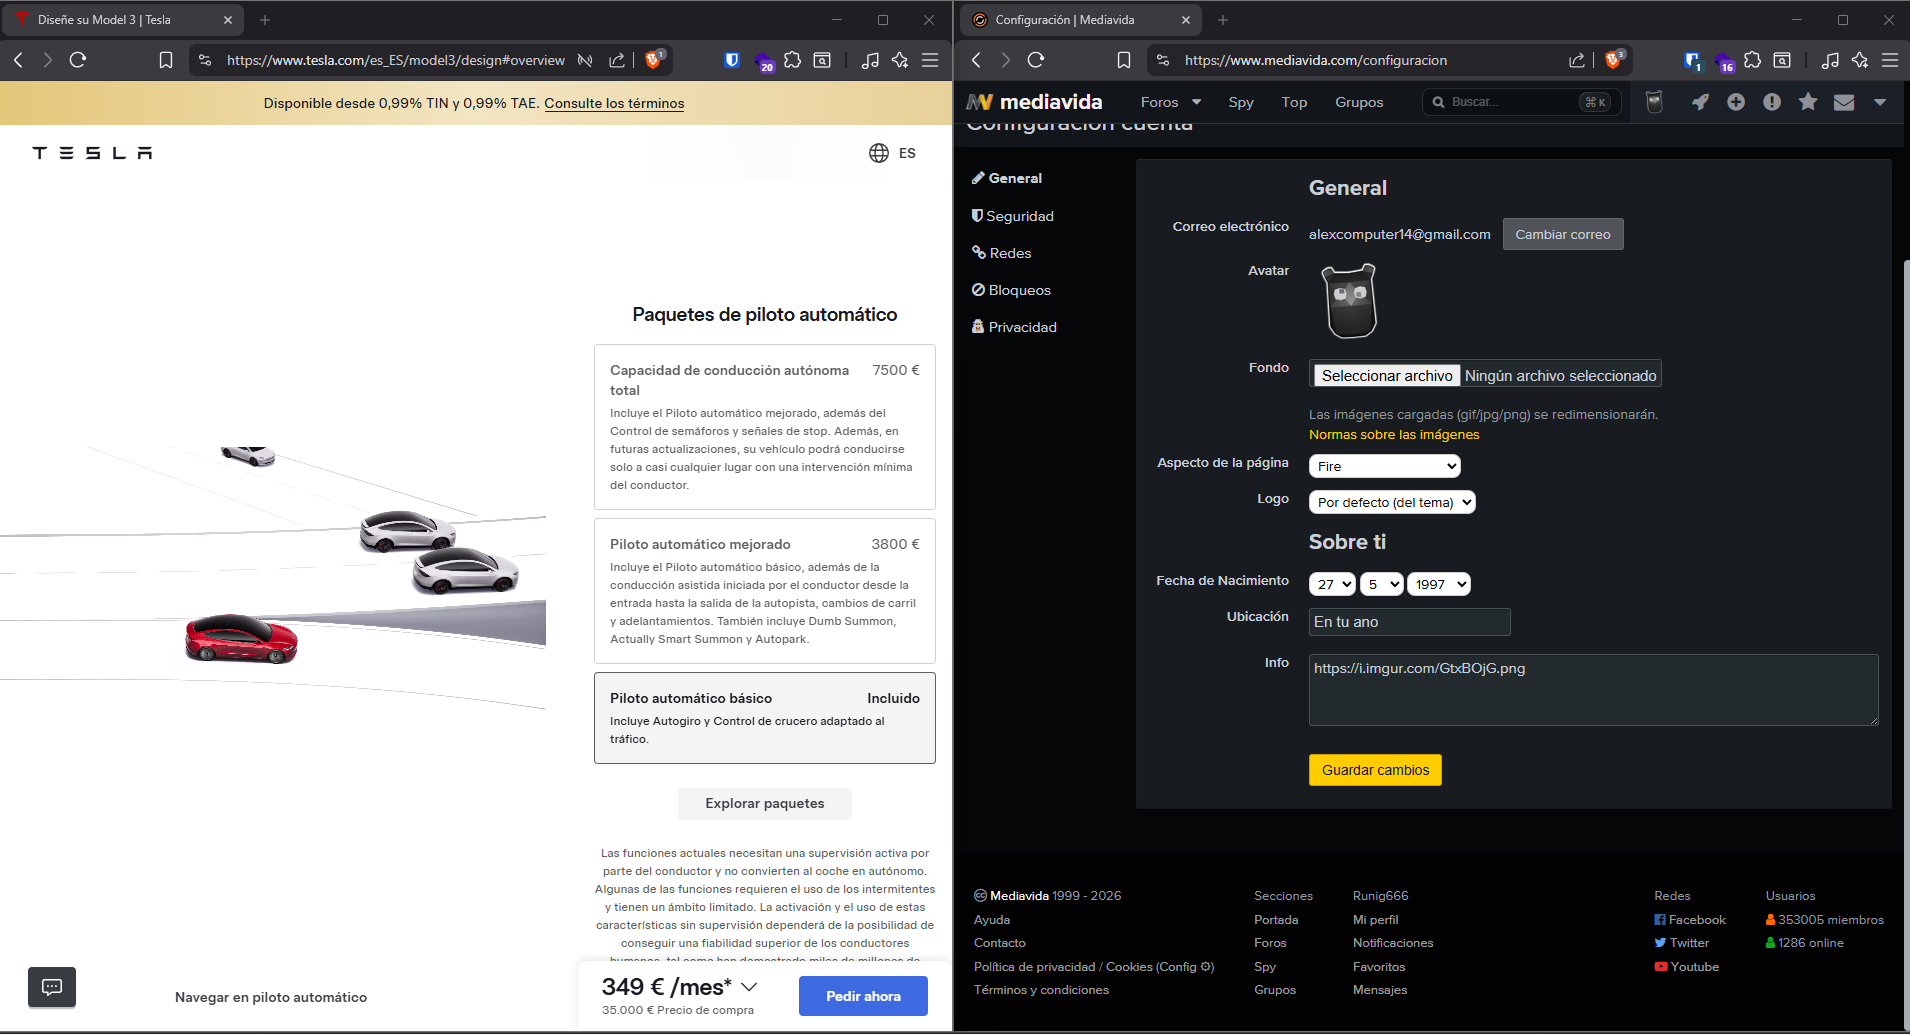
Task: Open the Aspecto de la página dropdown
Action: tap(1384, 466)
